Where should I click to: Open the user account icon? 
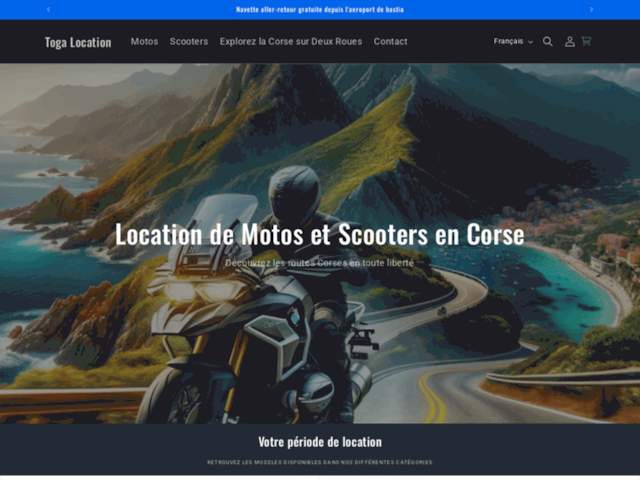tap(570, 42)
